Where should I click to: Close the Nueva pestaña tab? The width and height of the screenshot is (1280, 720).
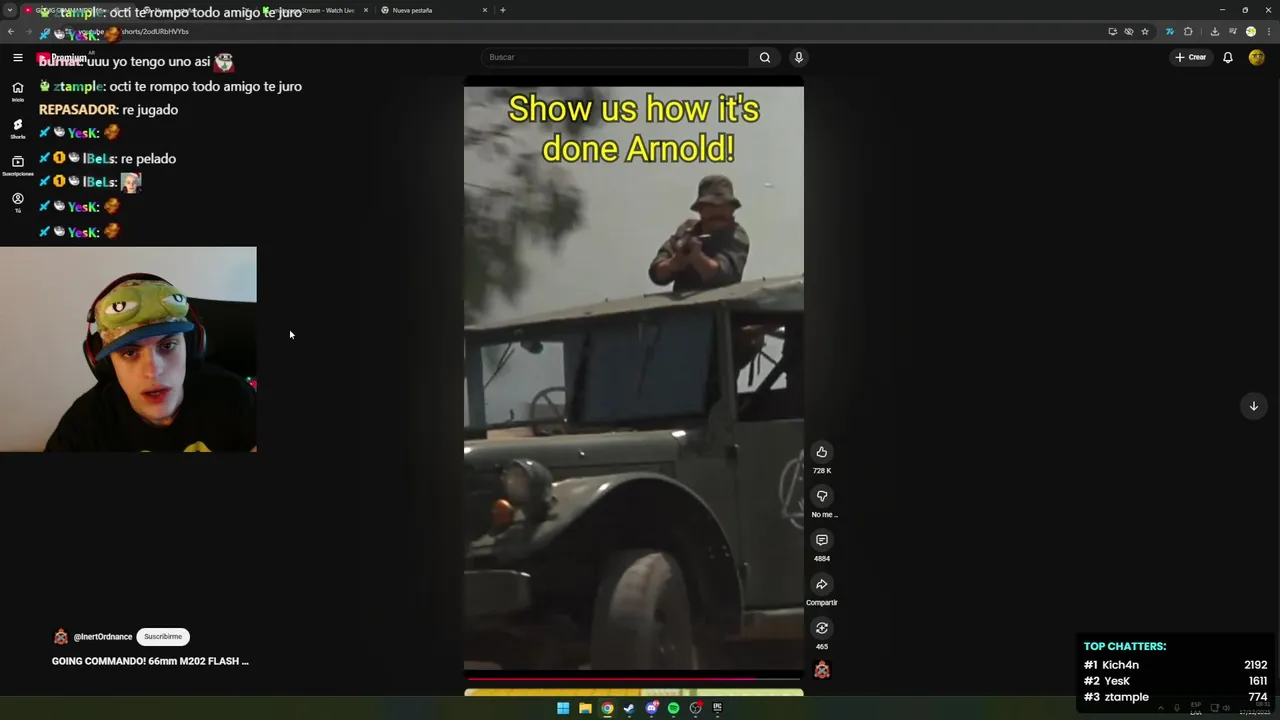[485, 10]
